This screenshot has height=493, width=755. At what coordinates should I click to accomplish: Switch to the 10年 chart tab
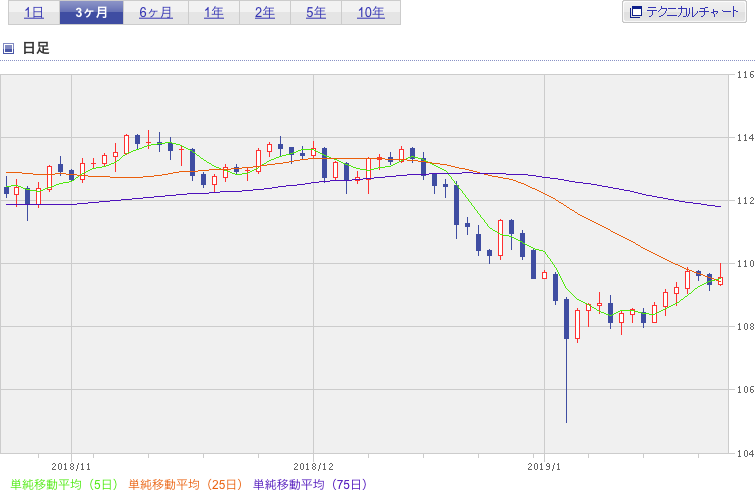371,13
